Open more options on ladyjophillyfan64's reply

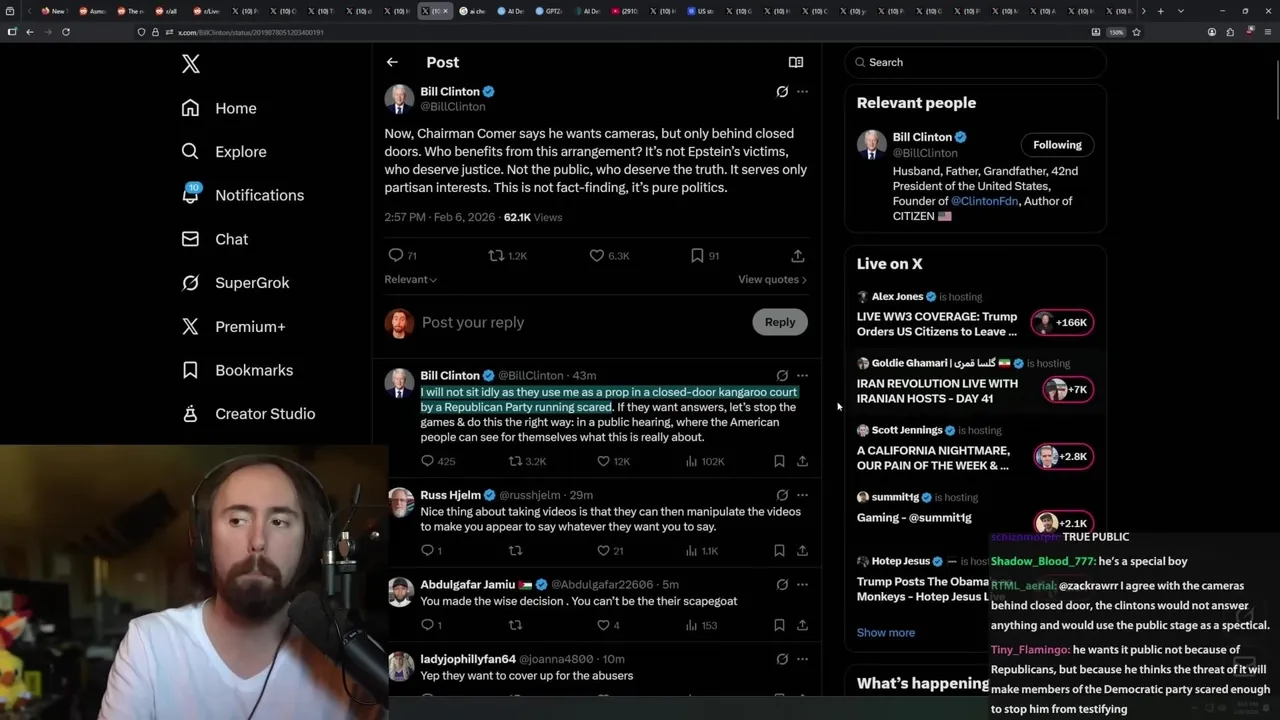point(802,659)
